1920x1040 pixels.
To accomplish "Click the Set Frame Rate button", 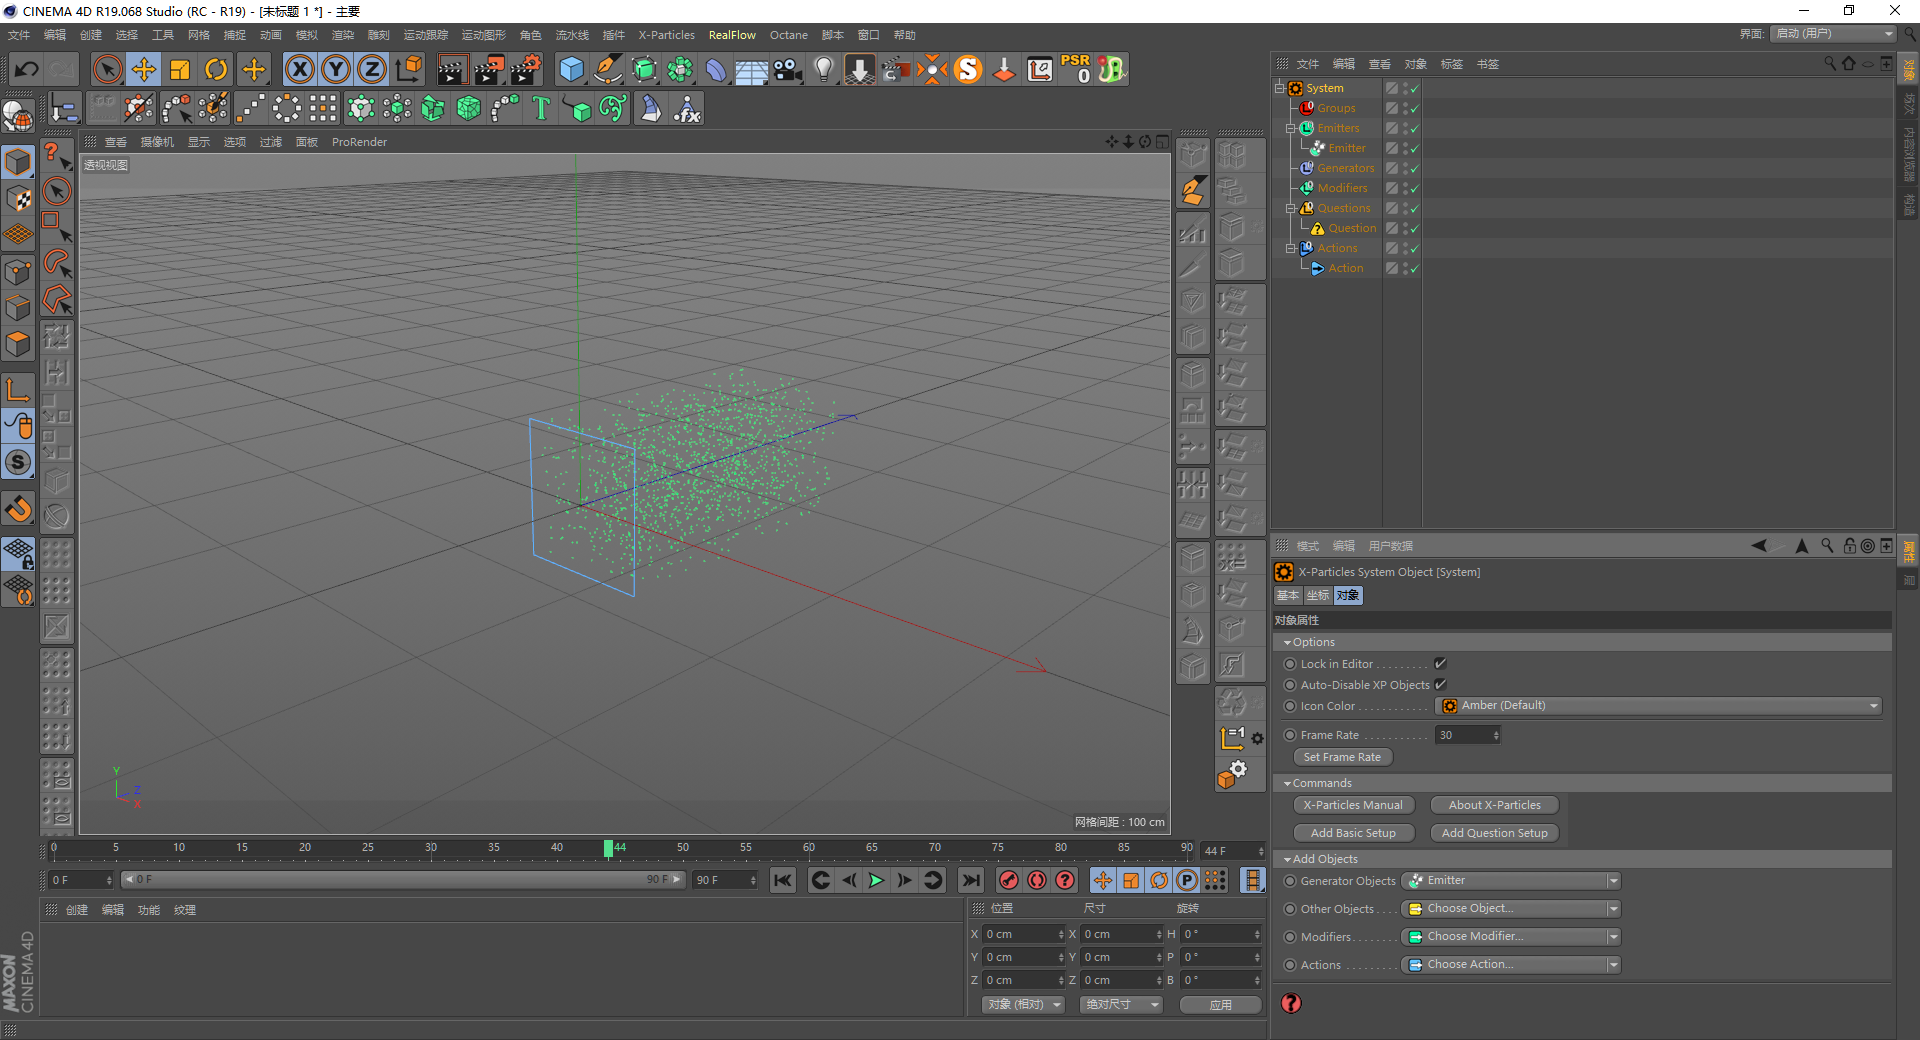I will pos(1342,758).
